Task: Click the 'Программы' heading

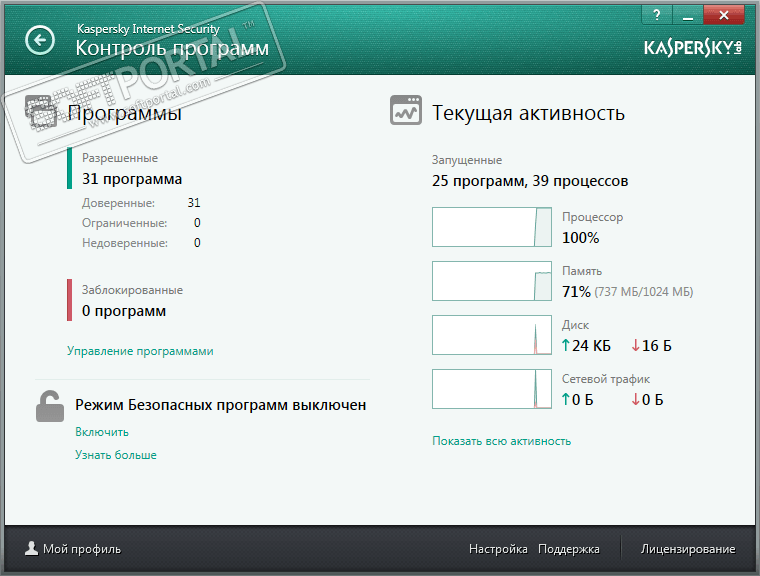Action: (125, 113)
